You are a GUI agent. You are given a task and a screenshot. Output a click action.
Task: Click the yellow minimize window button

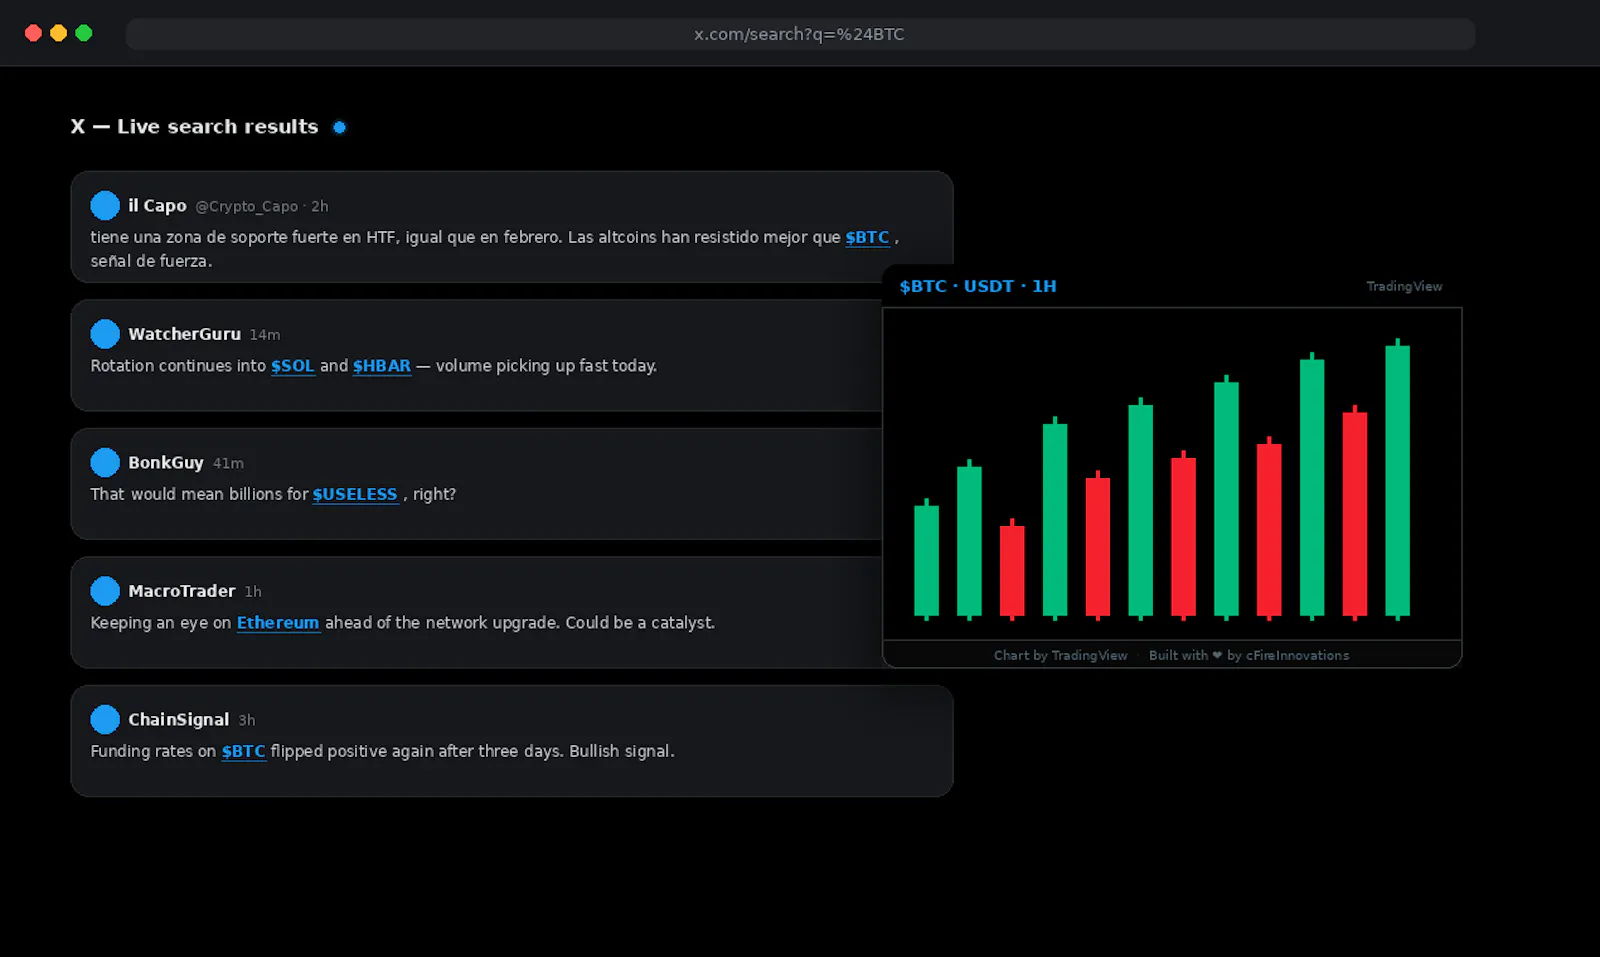pos(58,33)
